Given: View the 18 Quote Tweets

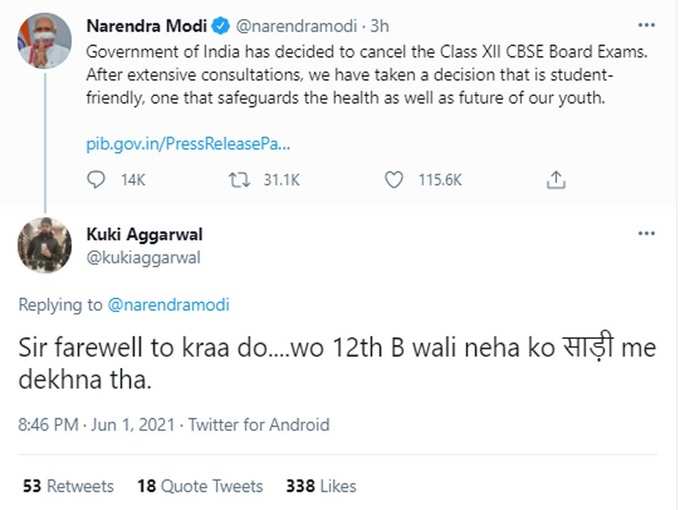Looking at the screenshot, I should pyautogui.click(x=199, y=486).
